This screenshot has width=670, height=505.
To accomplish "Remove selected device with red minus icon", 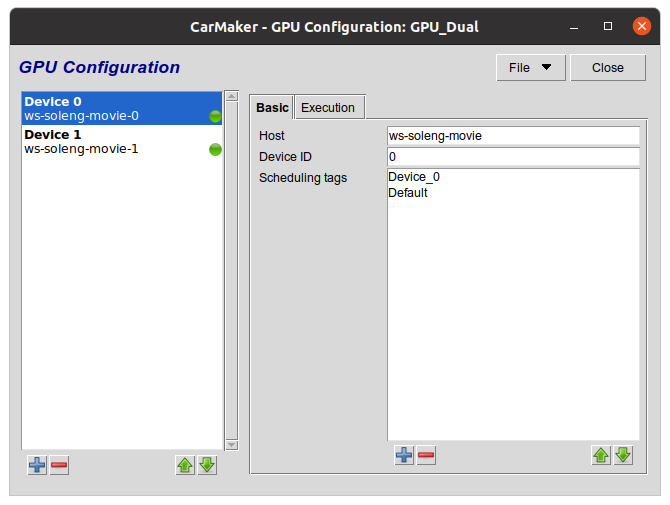I will 59,466.
